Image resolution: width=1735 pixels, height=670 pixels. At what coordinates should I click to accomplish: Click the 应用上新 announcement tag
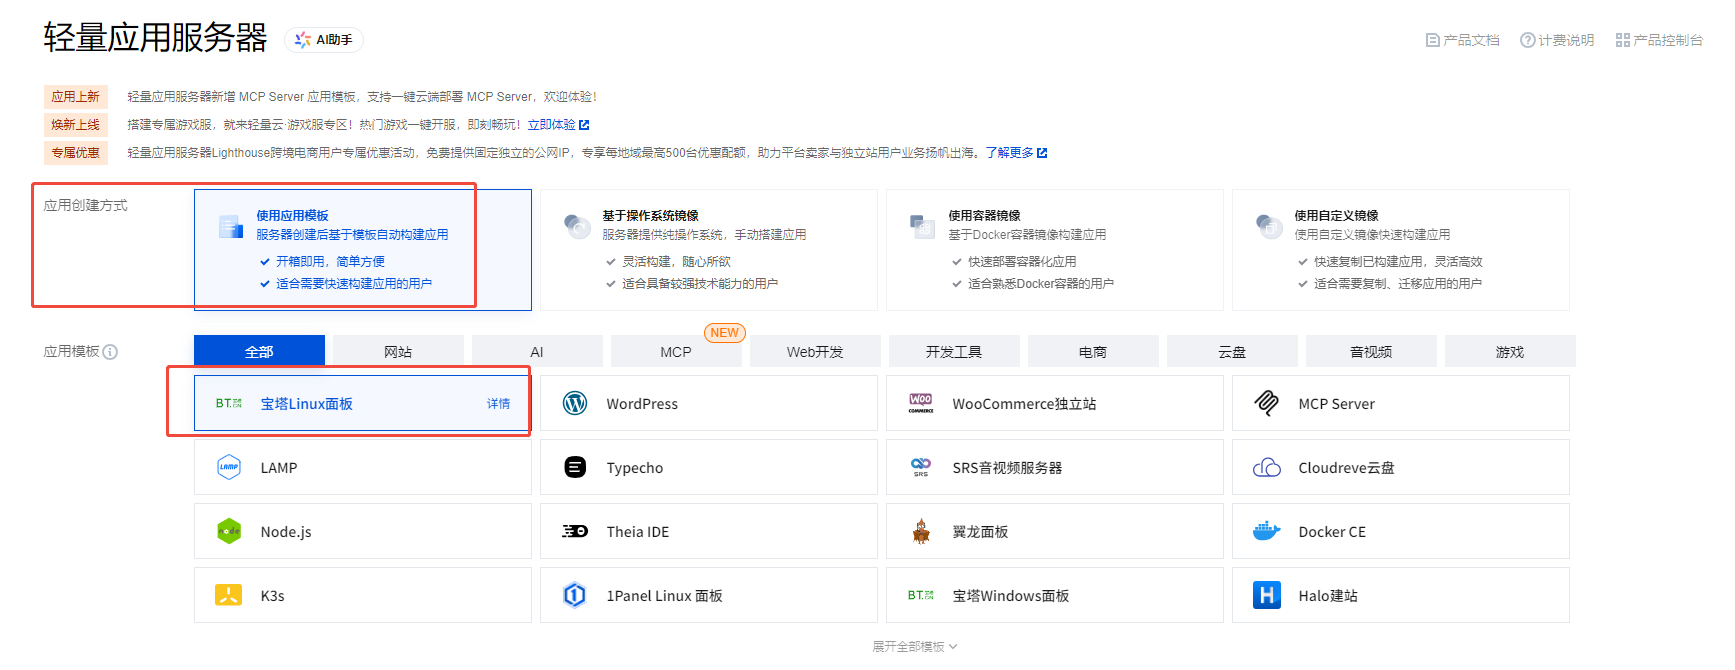pos(75,97)
